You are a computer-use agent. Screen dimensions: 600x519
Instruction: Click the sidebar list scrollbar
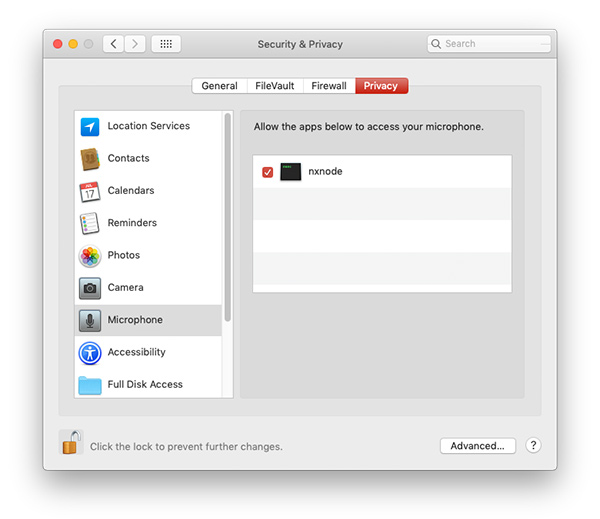pos(228,220)
